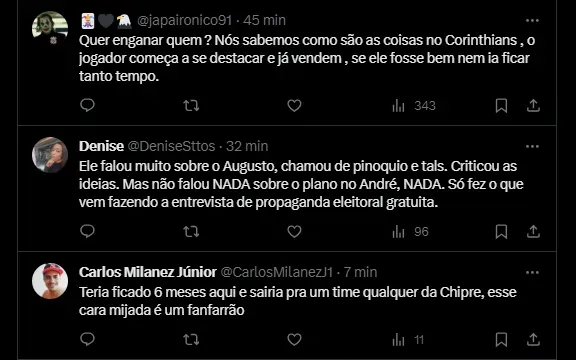Open the Joker avatar of @japaironico91

coord(50,28)
